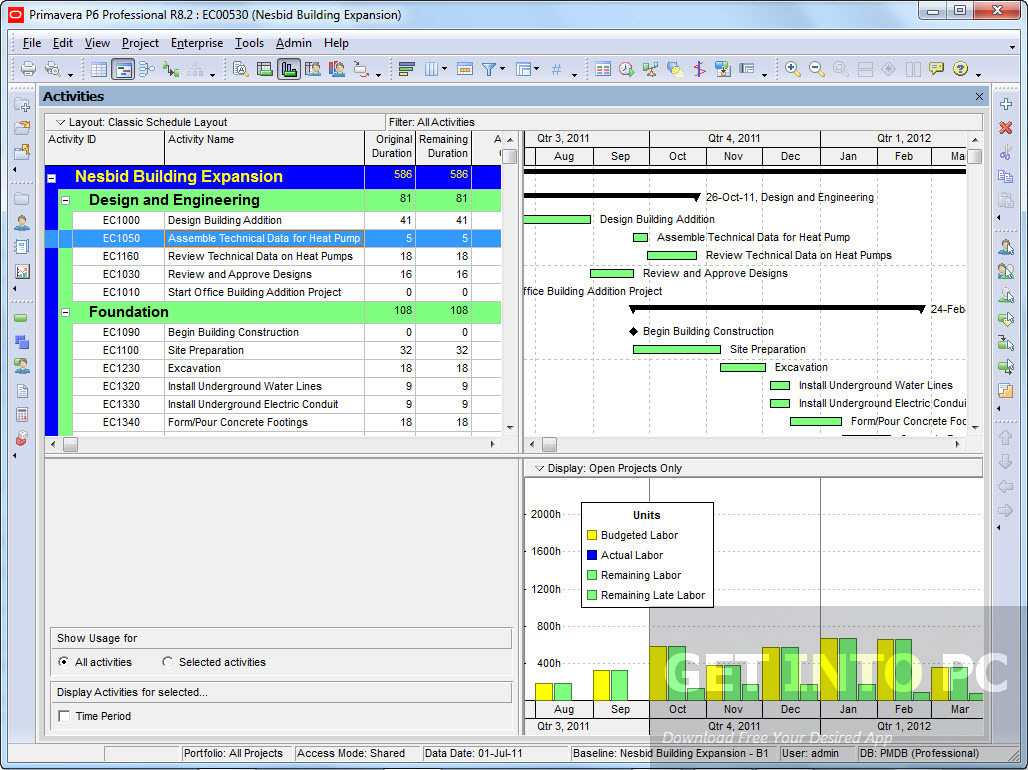Click the Activity ID column header

pyautogui.click(x=104, y=147)
